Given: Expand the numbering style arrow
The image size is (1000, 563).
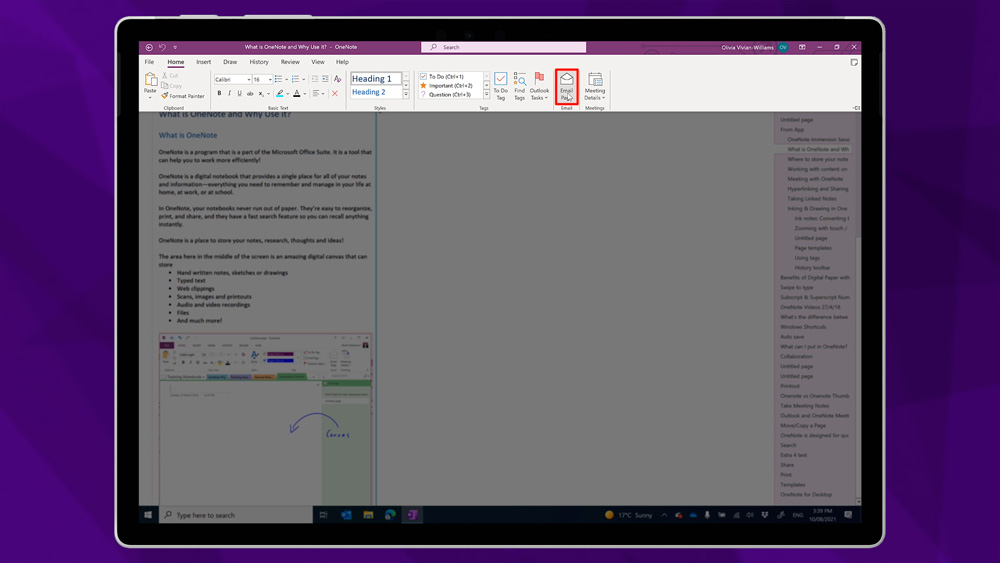Looking at the screenshot, I should pyautogui.click(x=304, y=80).
